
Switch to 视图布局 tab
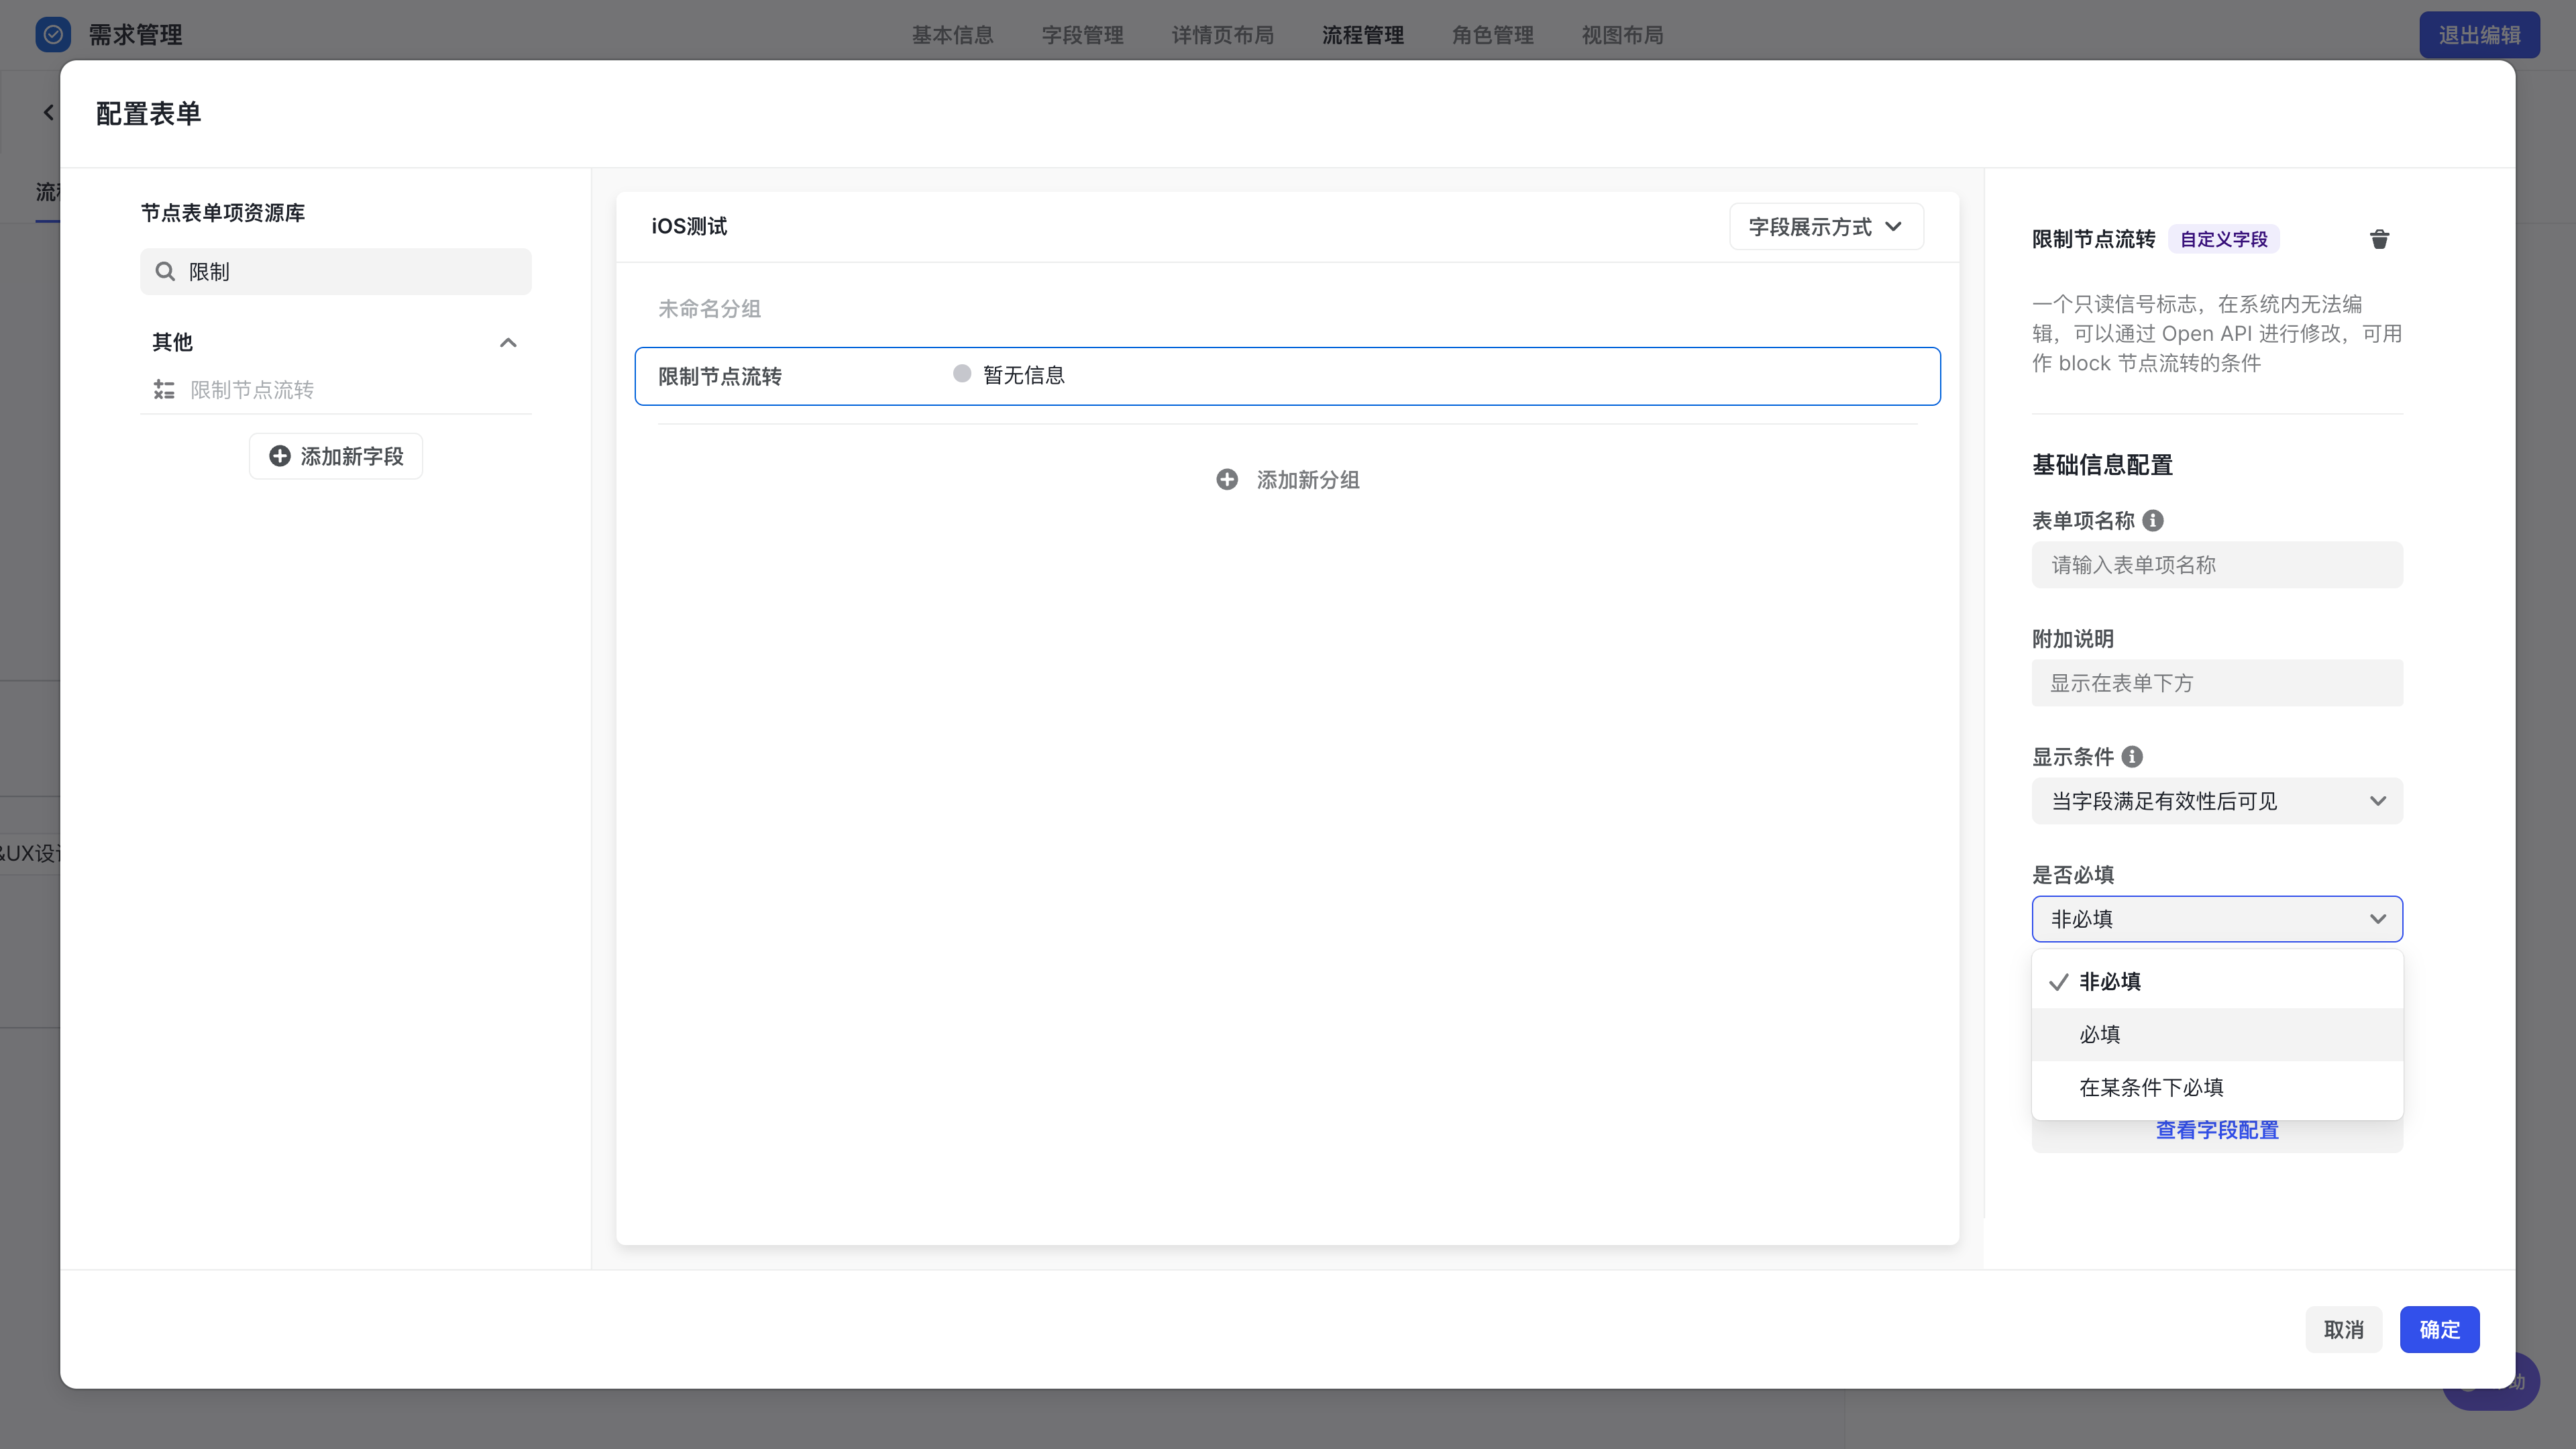1622,35
